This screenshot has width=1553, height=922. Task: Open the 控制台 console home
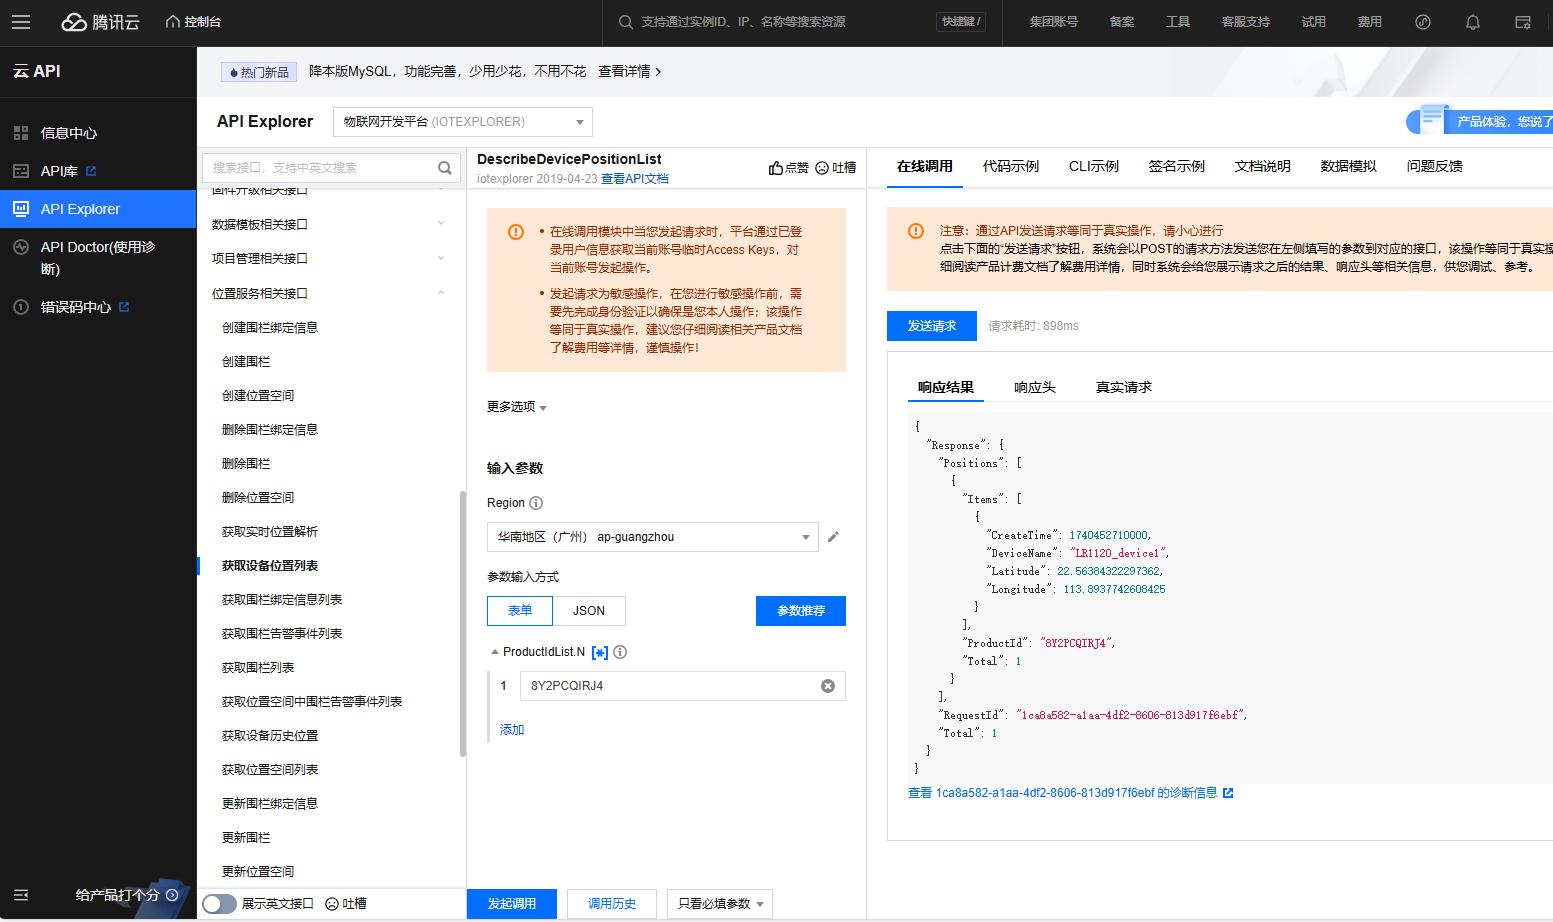[193, 22]
